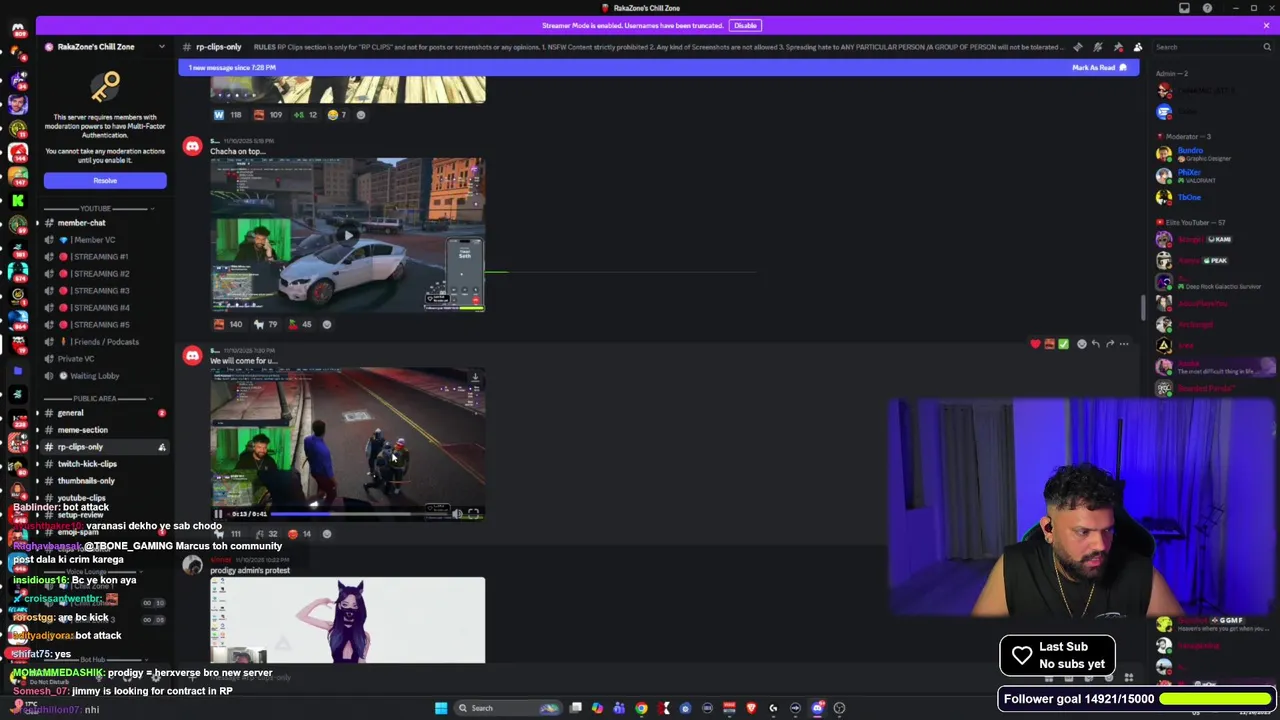Open More options on hovered message
Image resolution: width=1280 pixels, height=720 pixels.
pos(1124,344)
